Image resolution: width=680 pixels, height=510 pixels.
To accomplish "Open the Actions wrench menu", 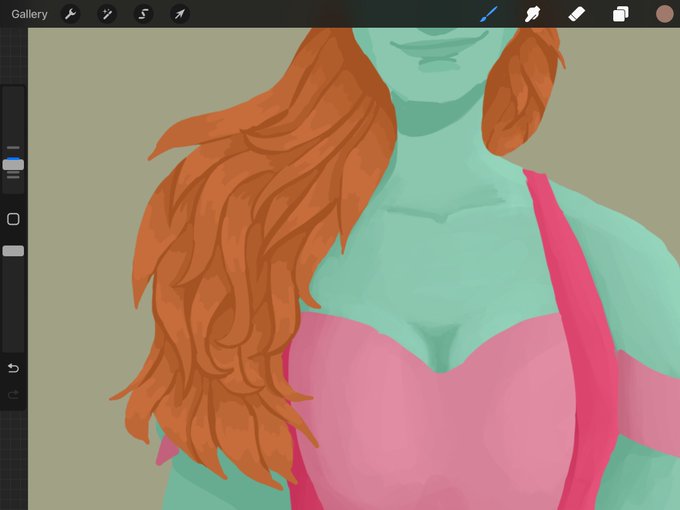I will point(71,14).
